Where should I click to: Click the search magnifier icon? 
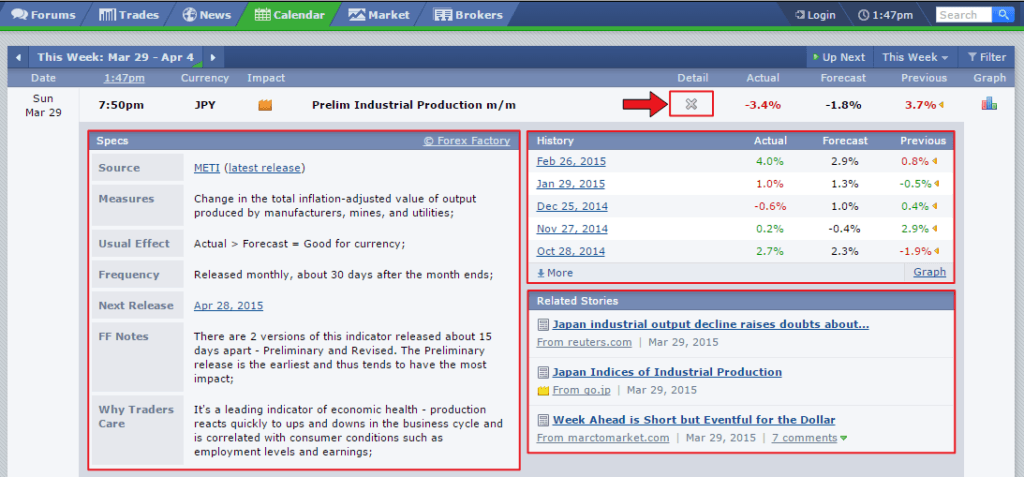[x=1003, y=15]
